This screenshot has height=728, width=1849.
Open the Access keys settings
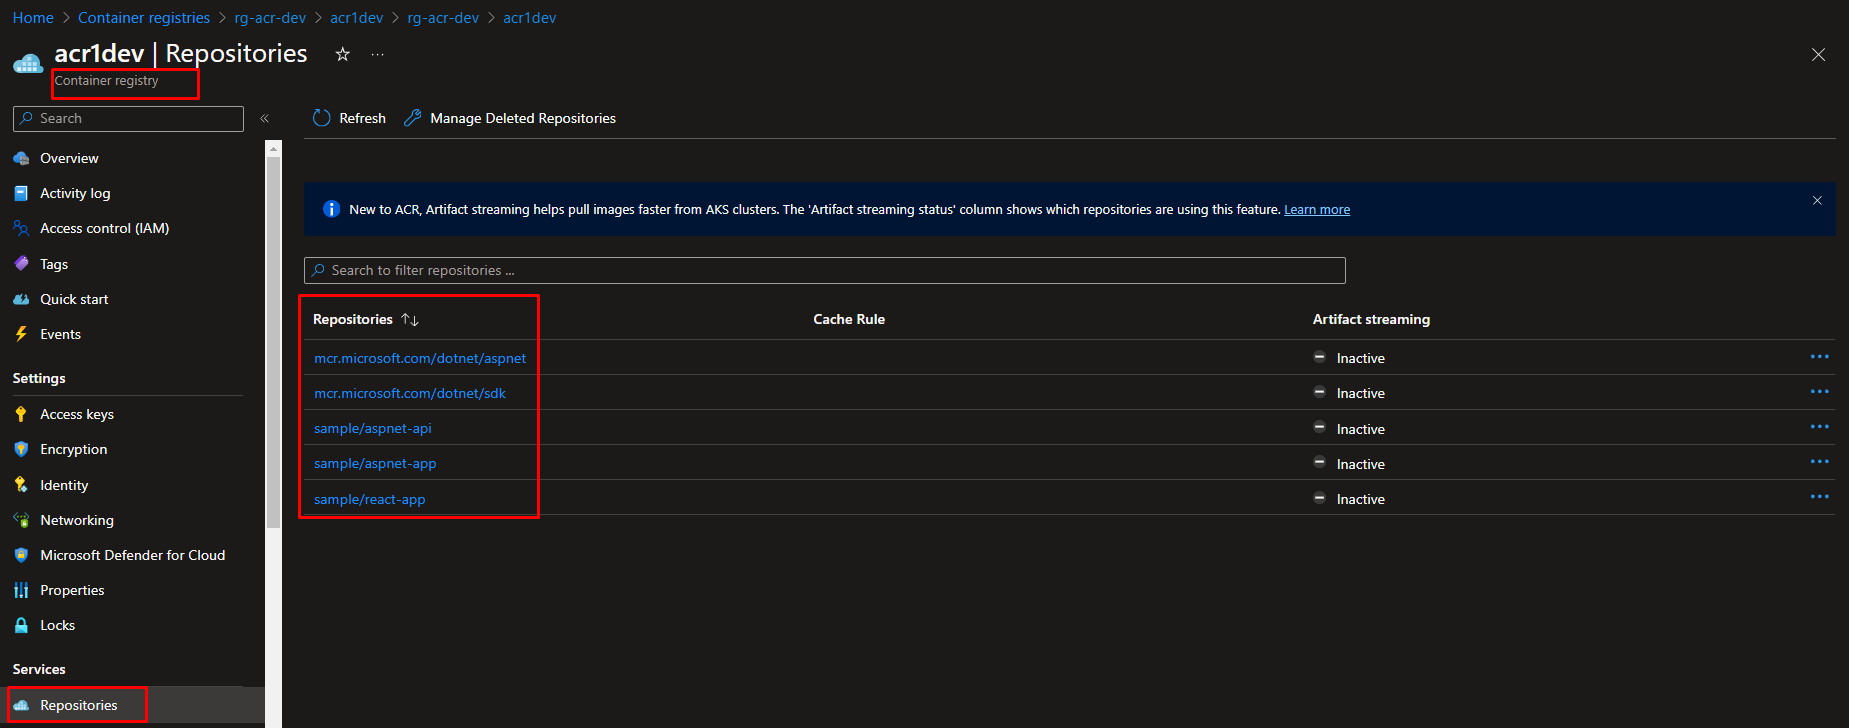pyautogui.click(x=77, y=414)
